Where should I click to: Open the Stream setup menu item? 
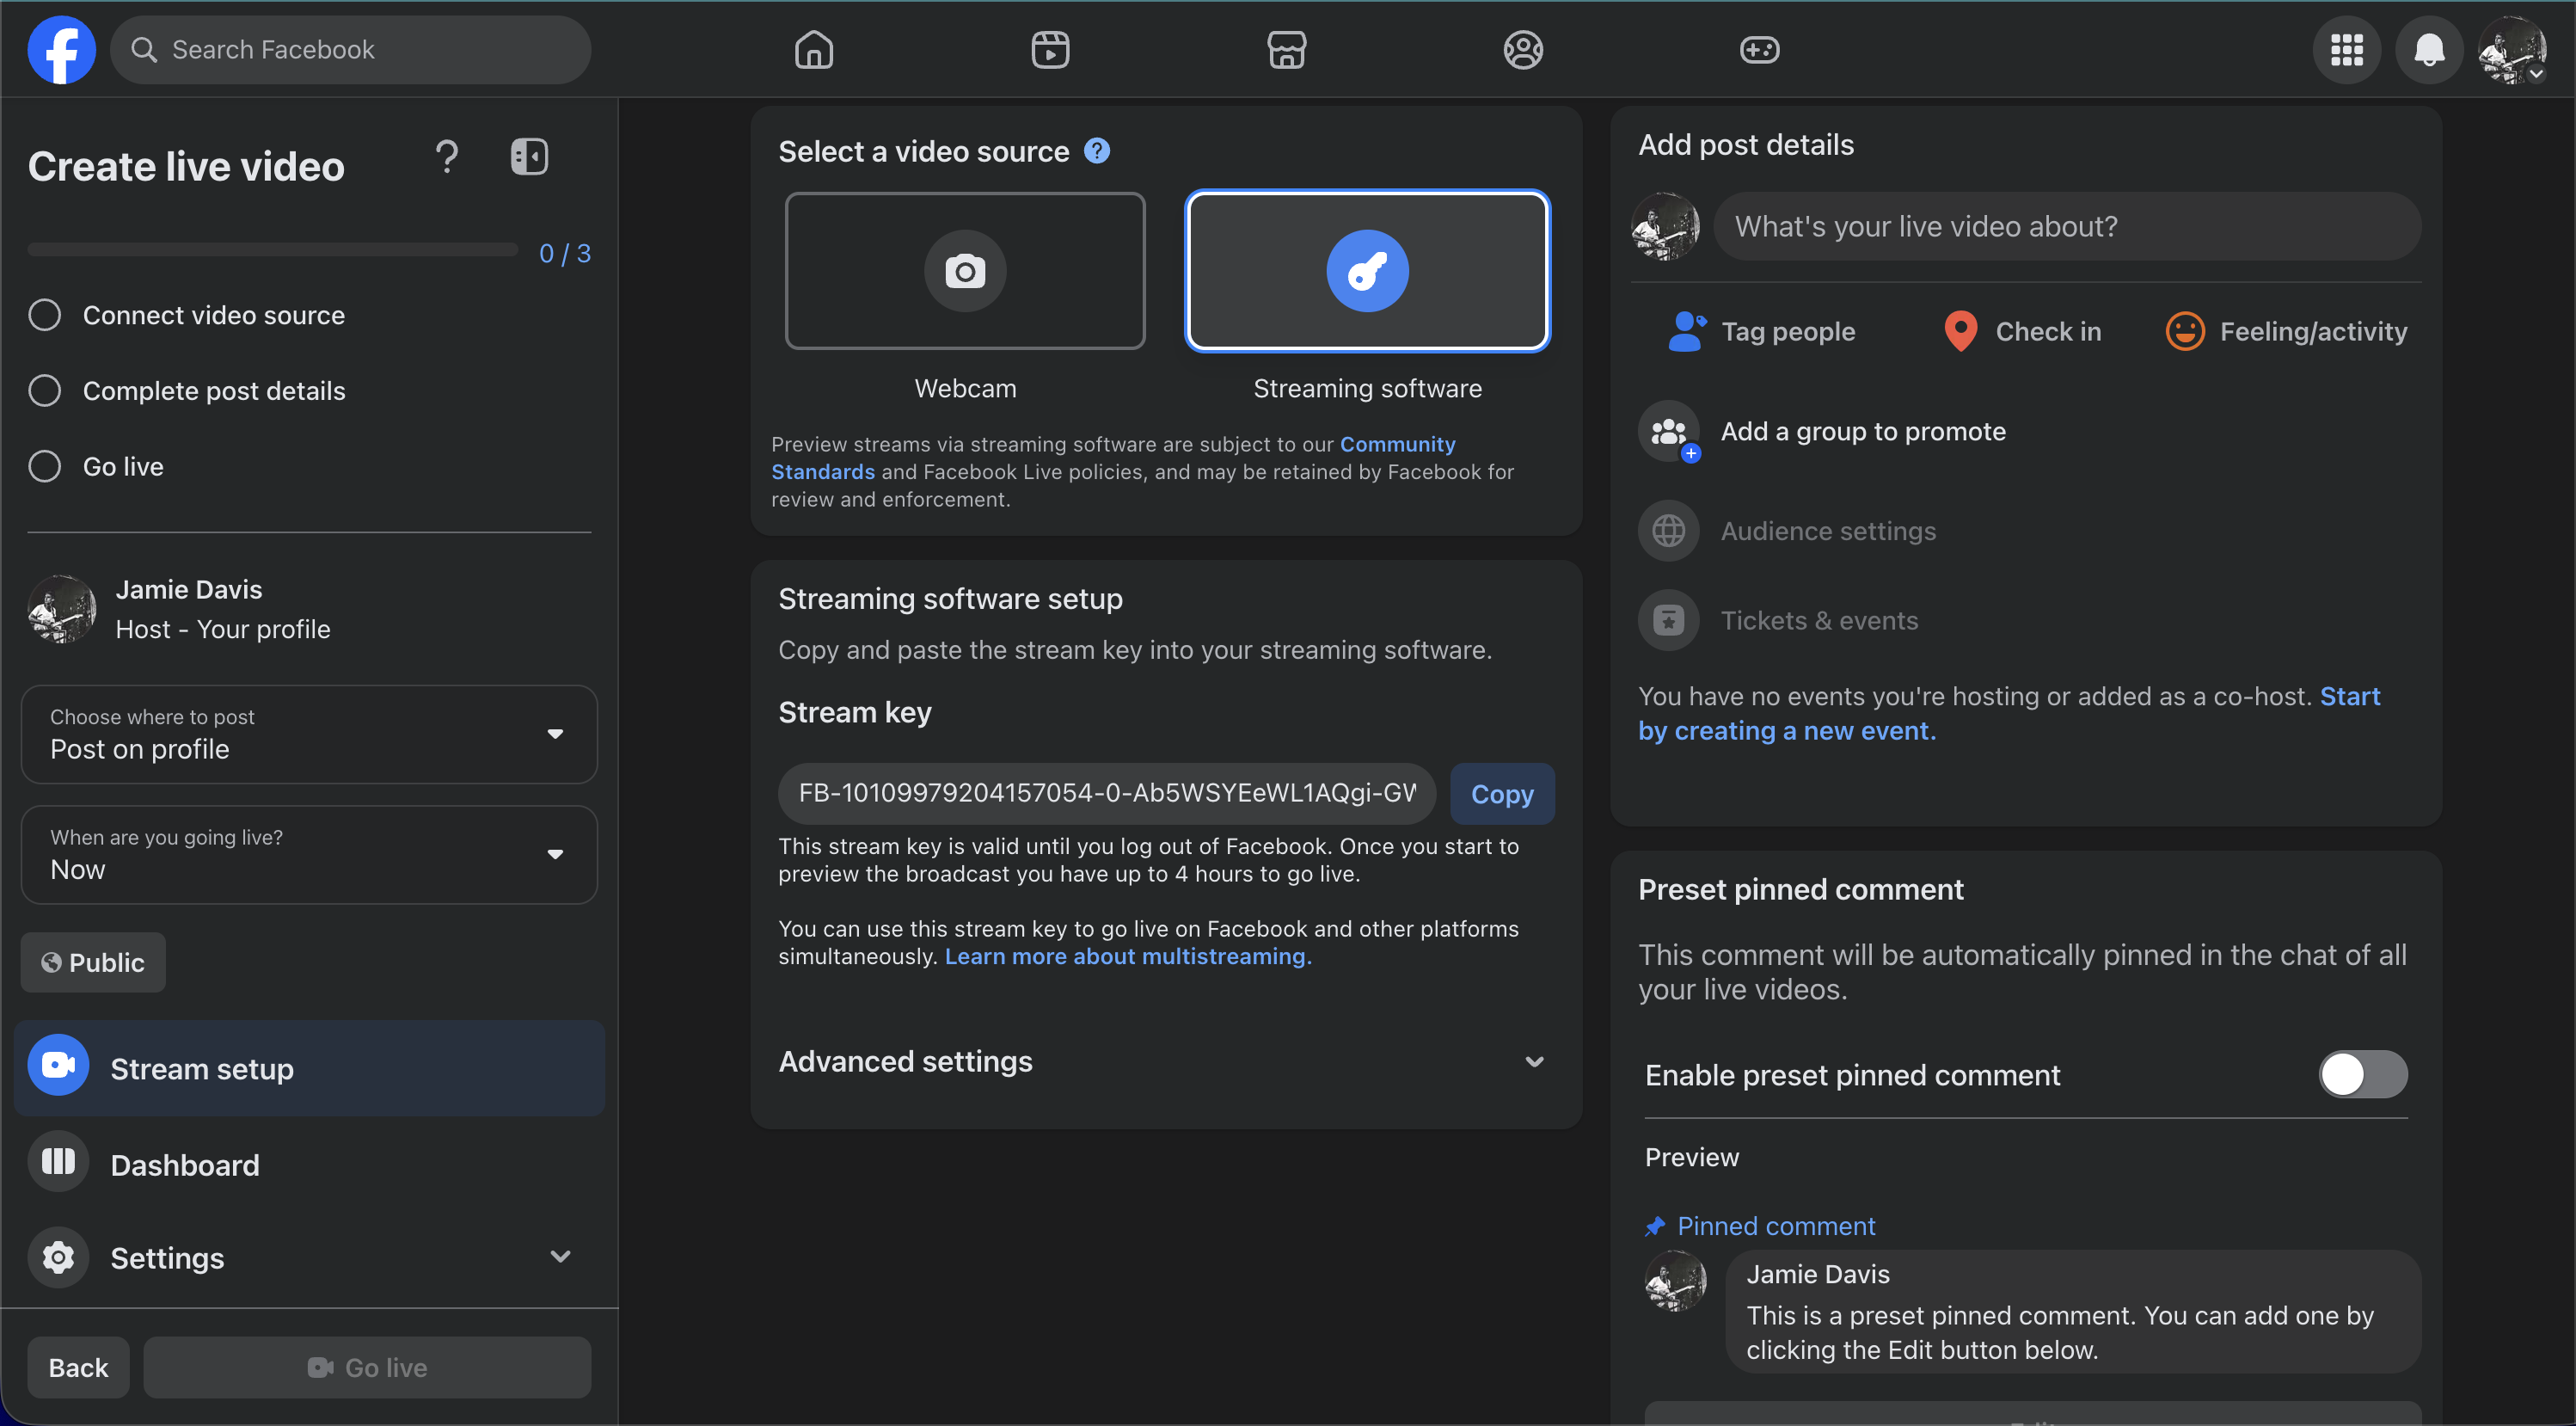[x=309, y=1068]
